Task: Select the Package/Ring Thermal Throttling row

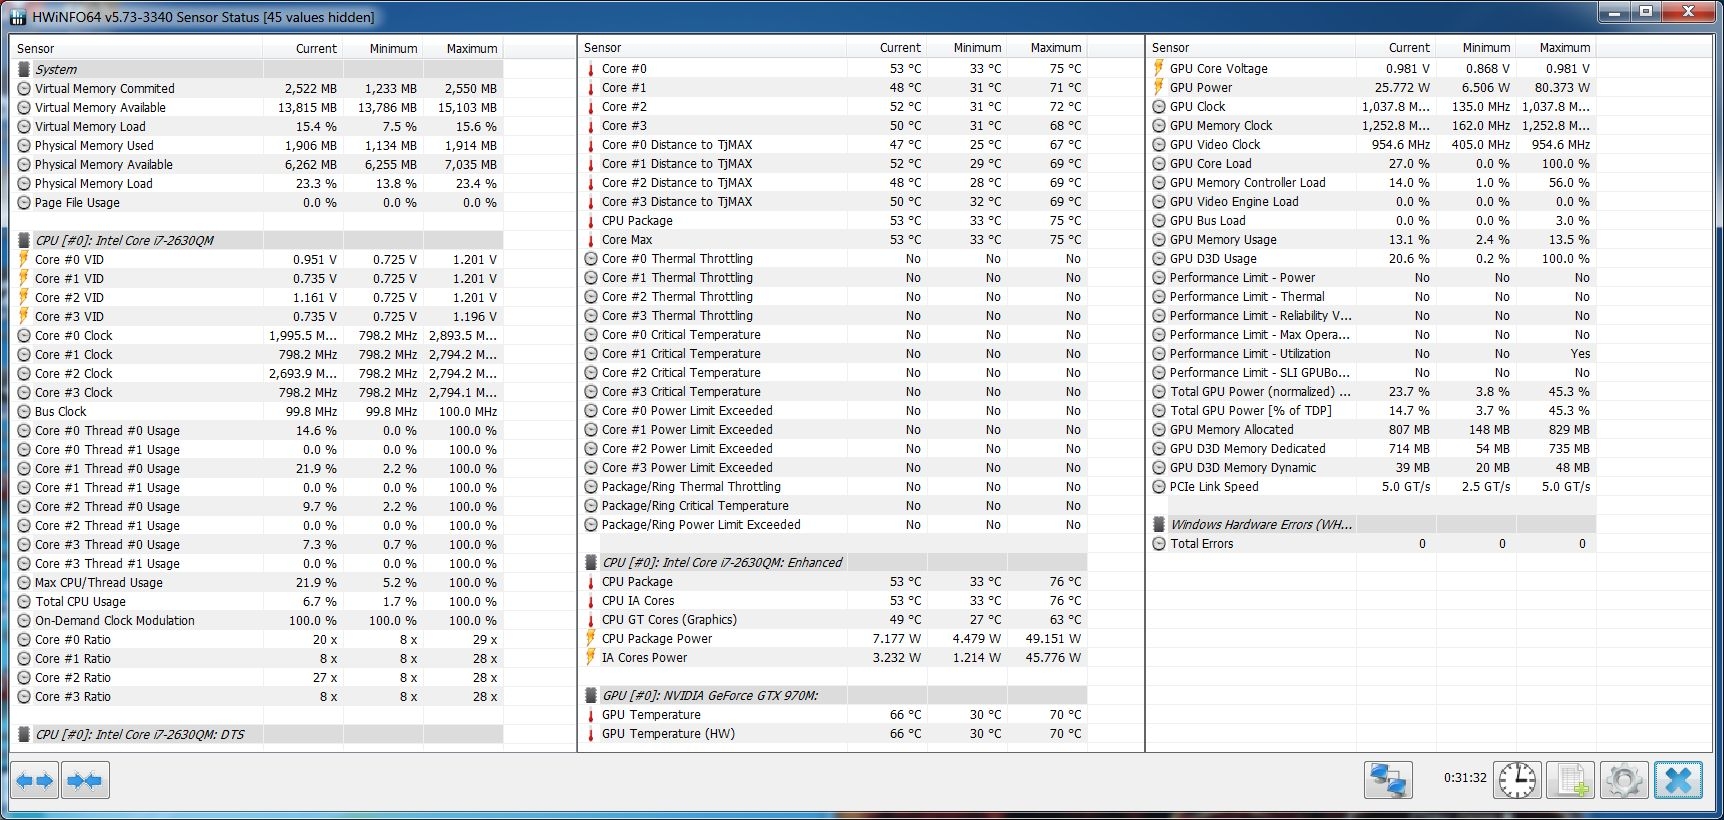Action: tap(834, 487)
